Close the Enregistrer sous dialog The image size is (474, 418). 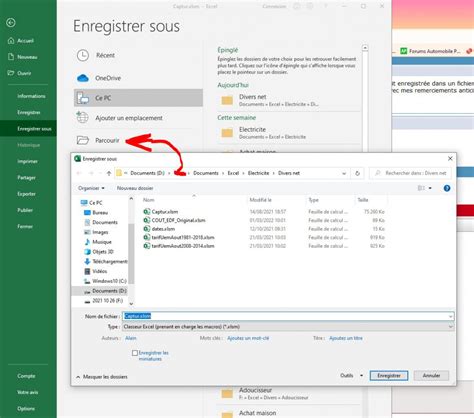[x=450, y=159]
